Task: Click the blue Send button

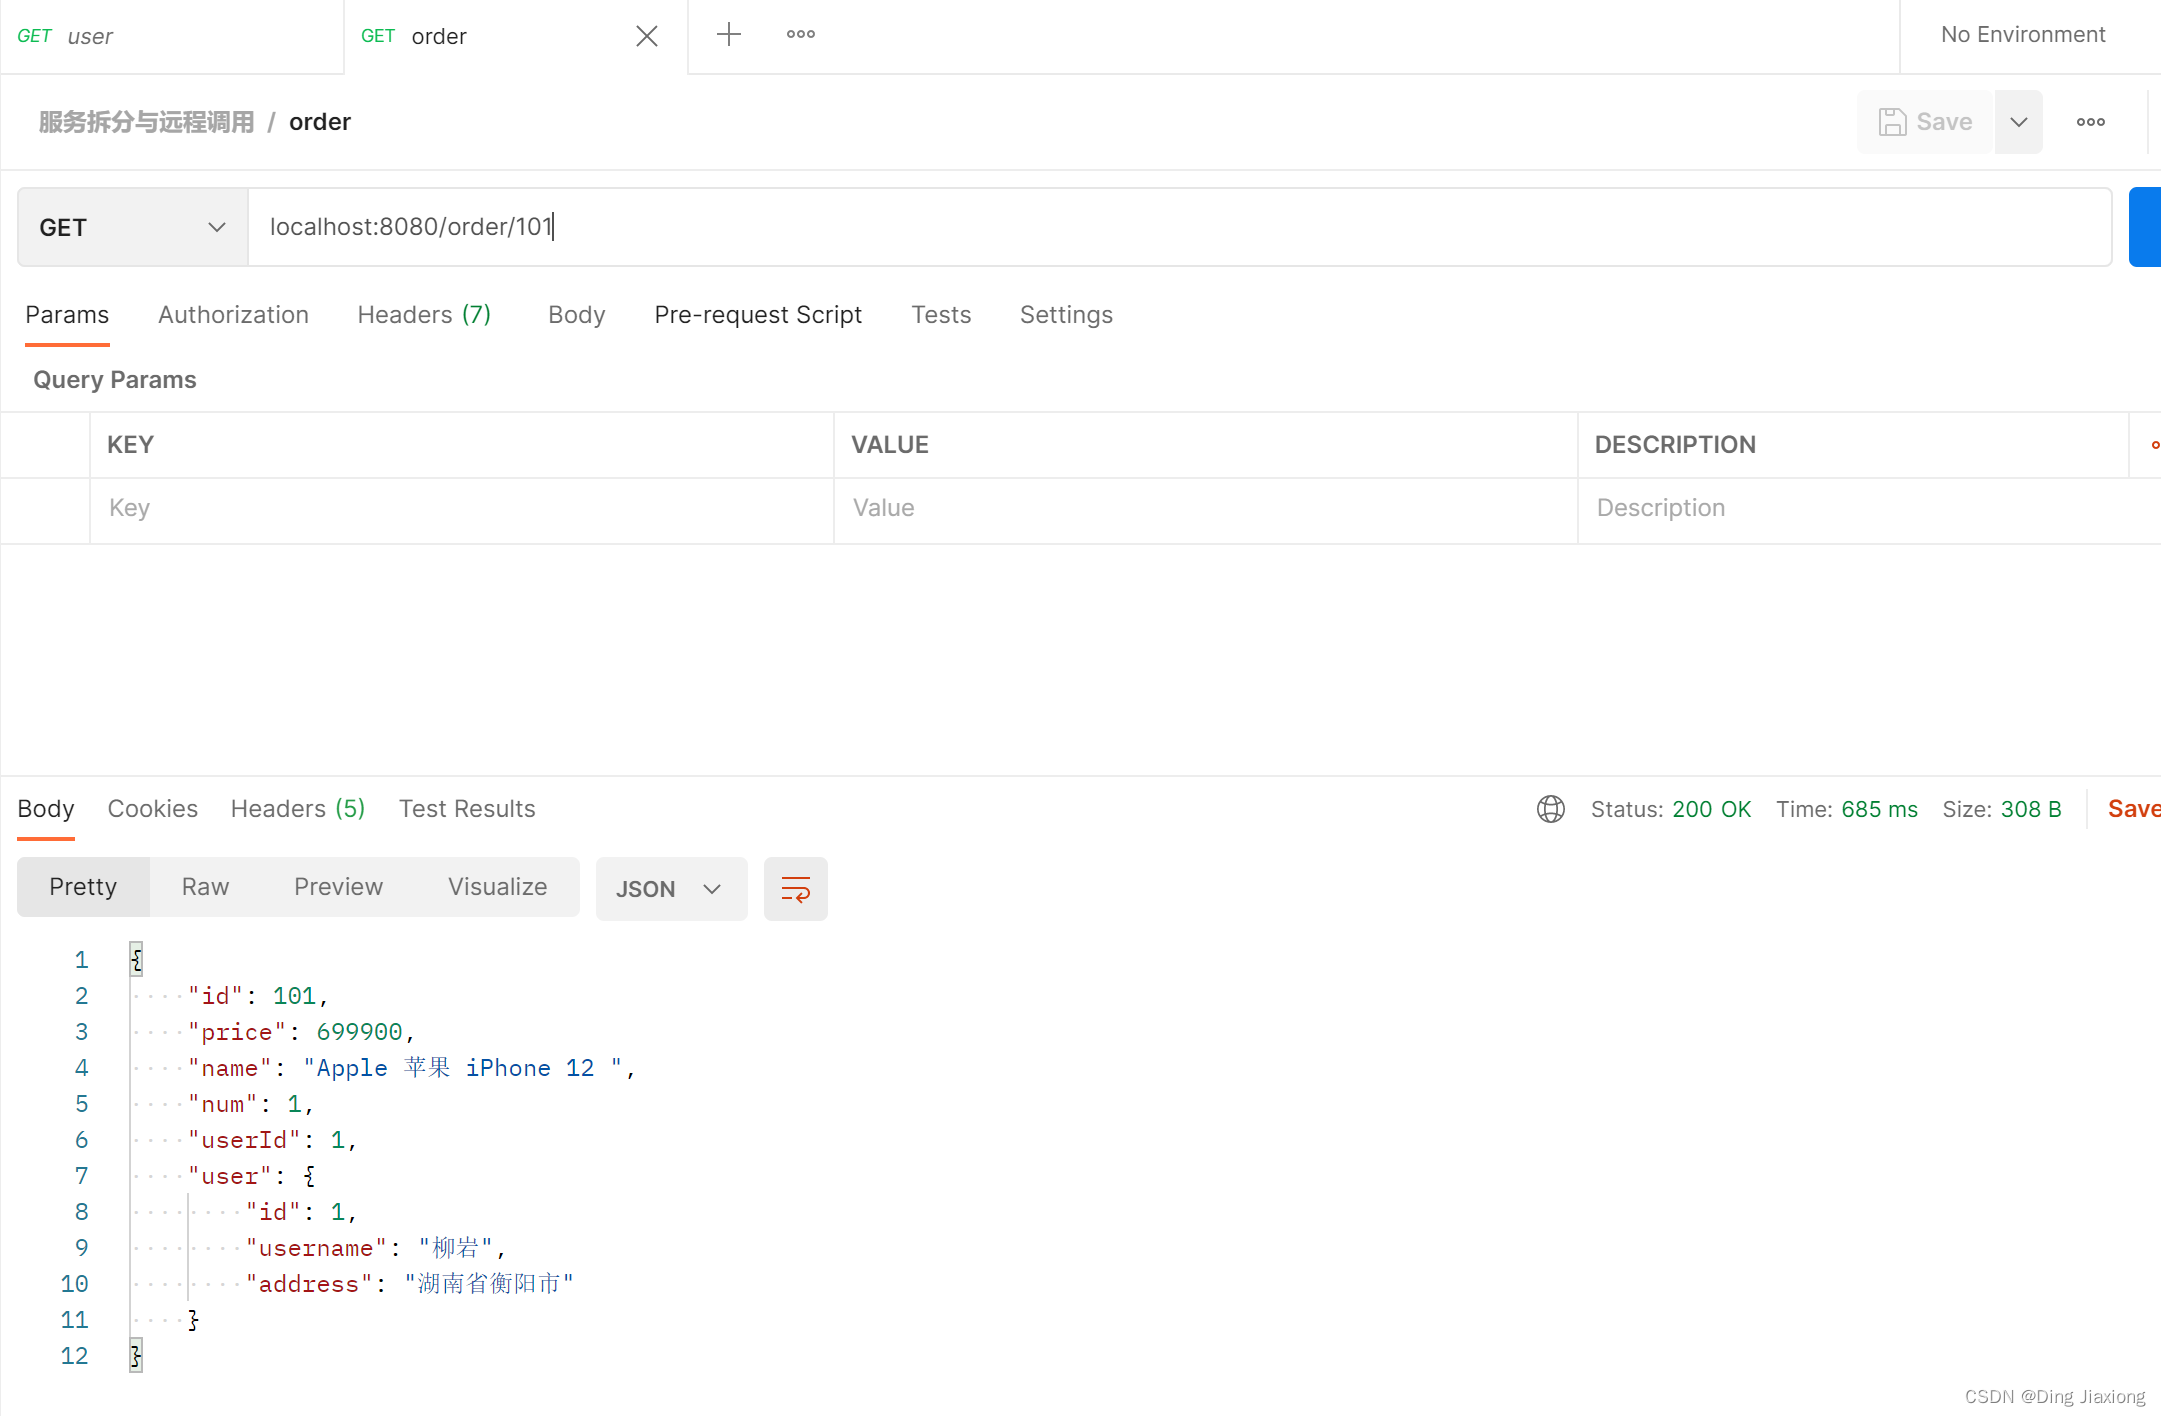Action: (x=2146, y=227)
